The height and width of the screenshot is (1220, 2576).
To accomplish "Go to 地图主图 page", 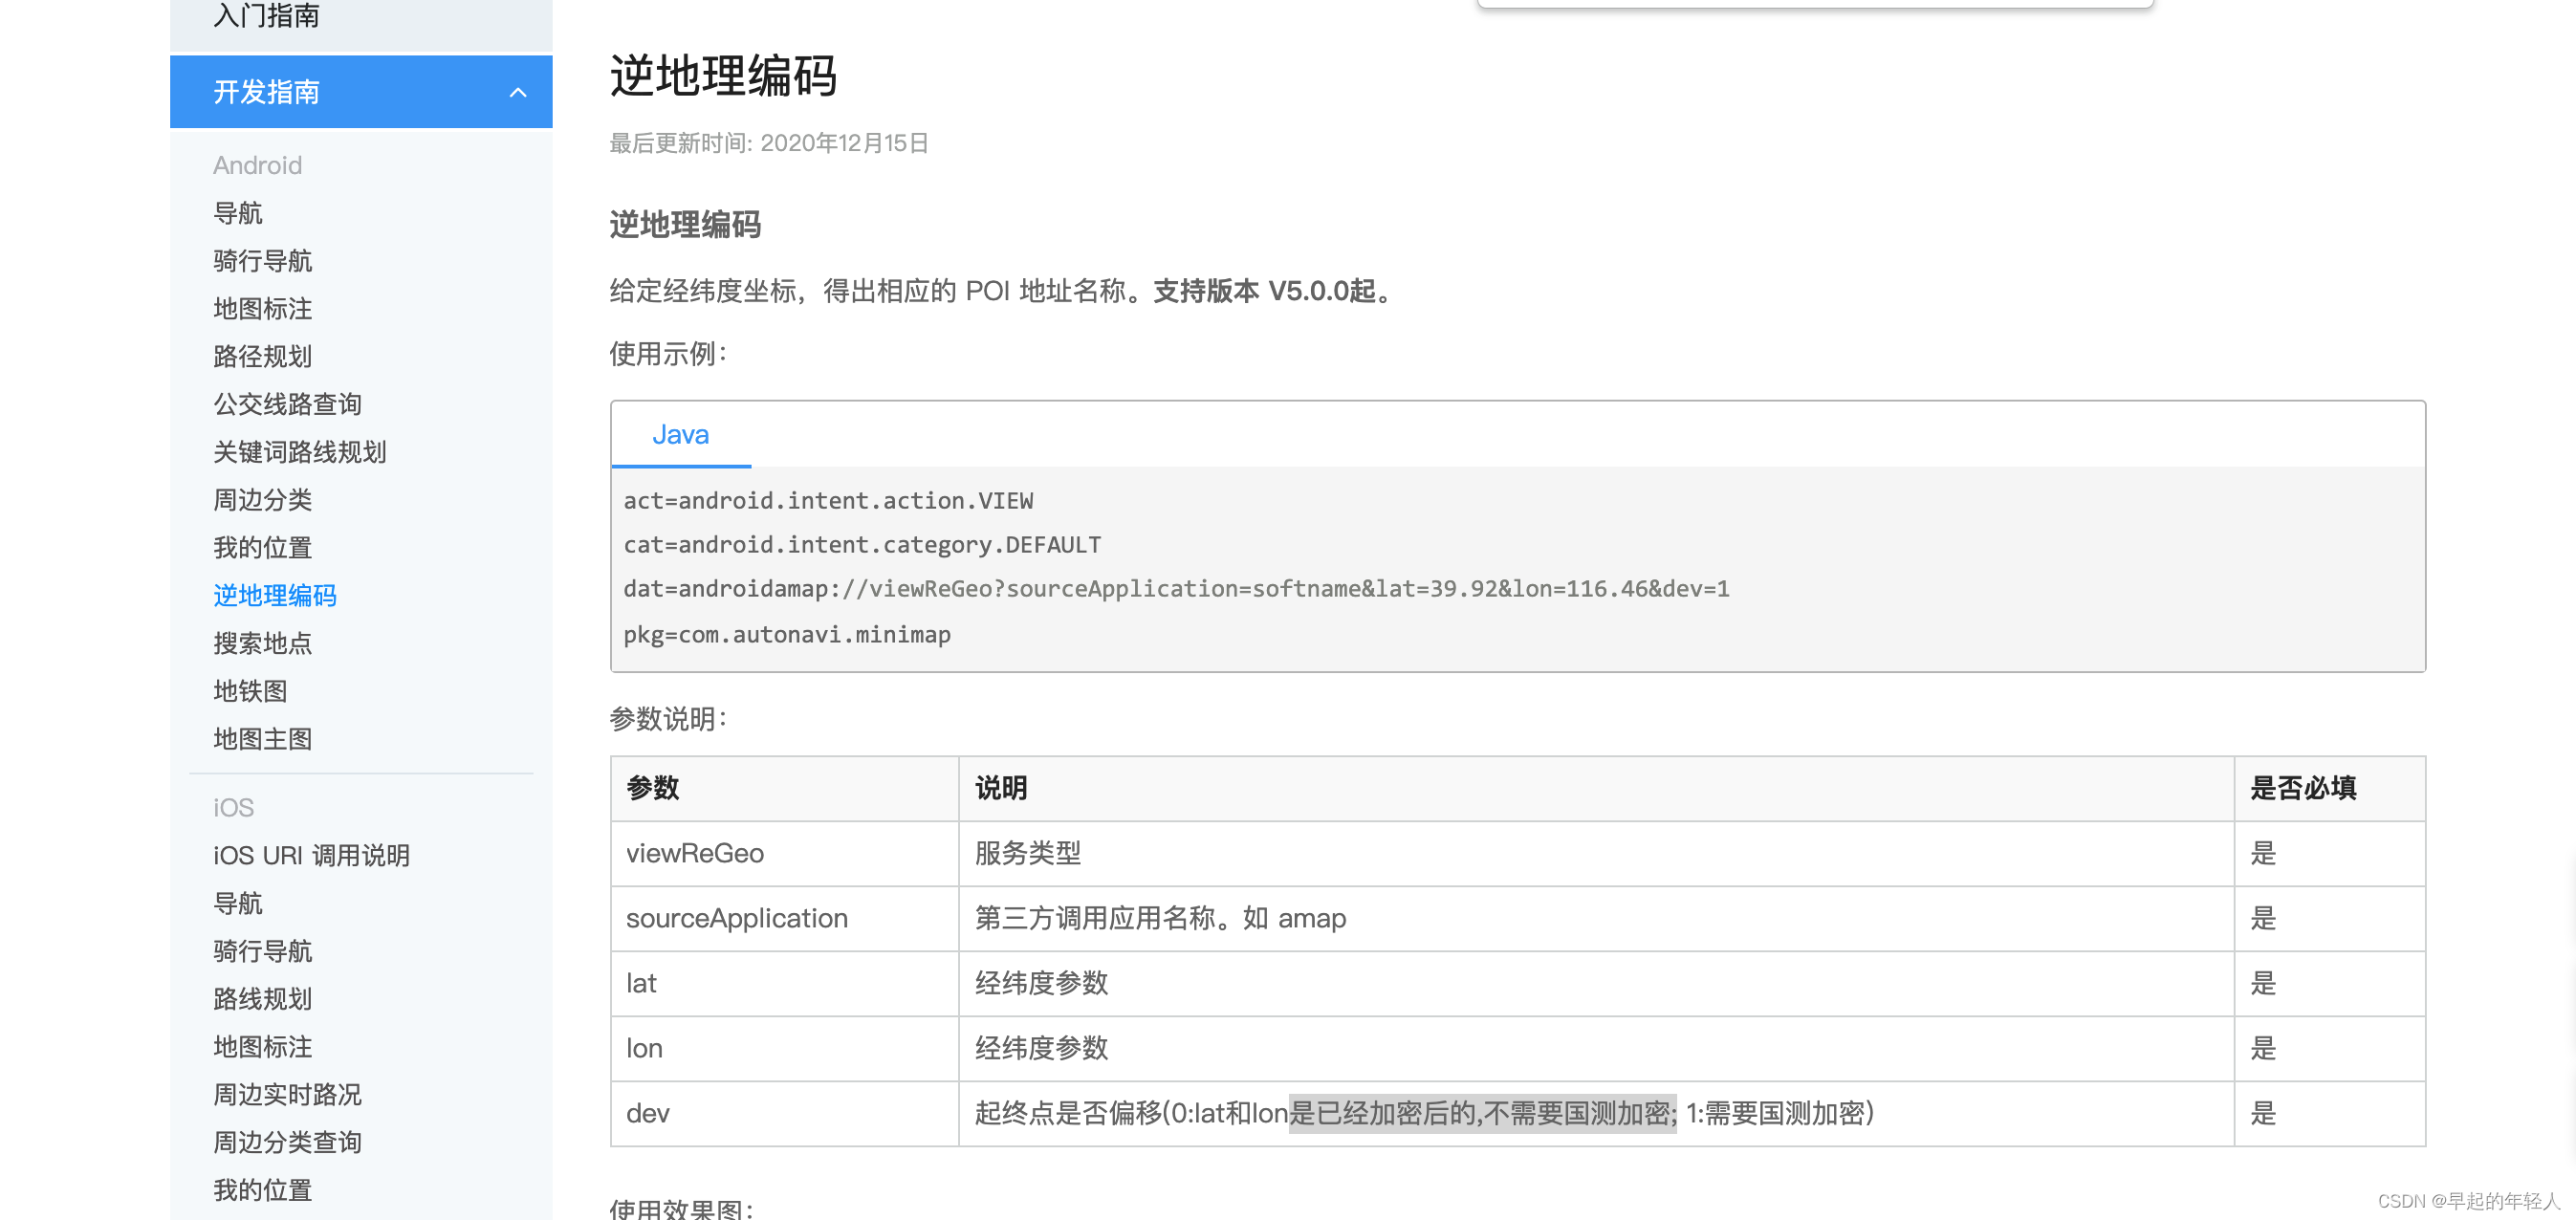I will pos(262,739).
